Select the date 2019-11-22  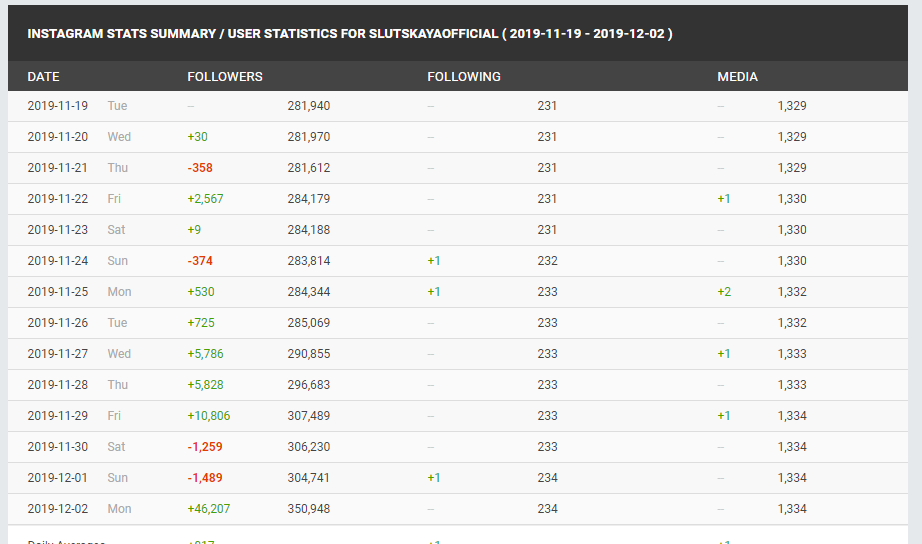pyautogui.click(x=58, y=199)
